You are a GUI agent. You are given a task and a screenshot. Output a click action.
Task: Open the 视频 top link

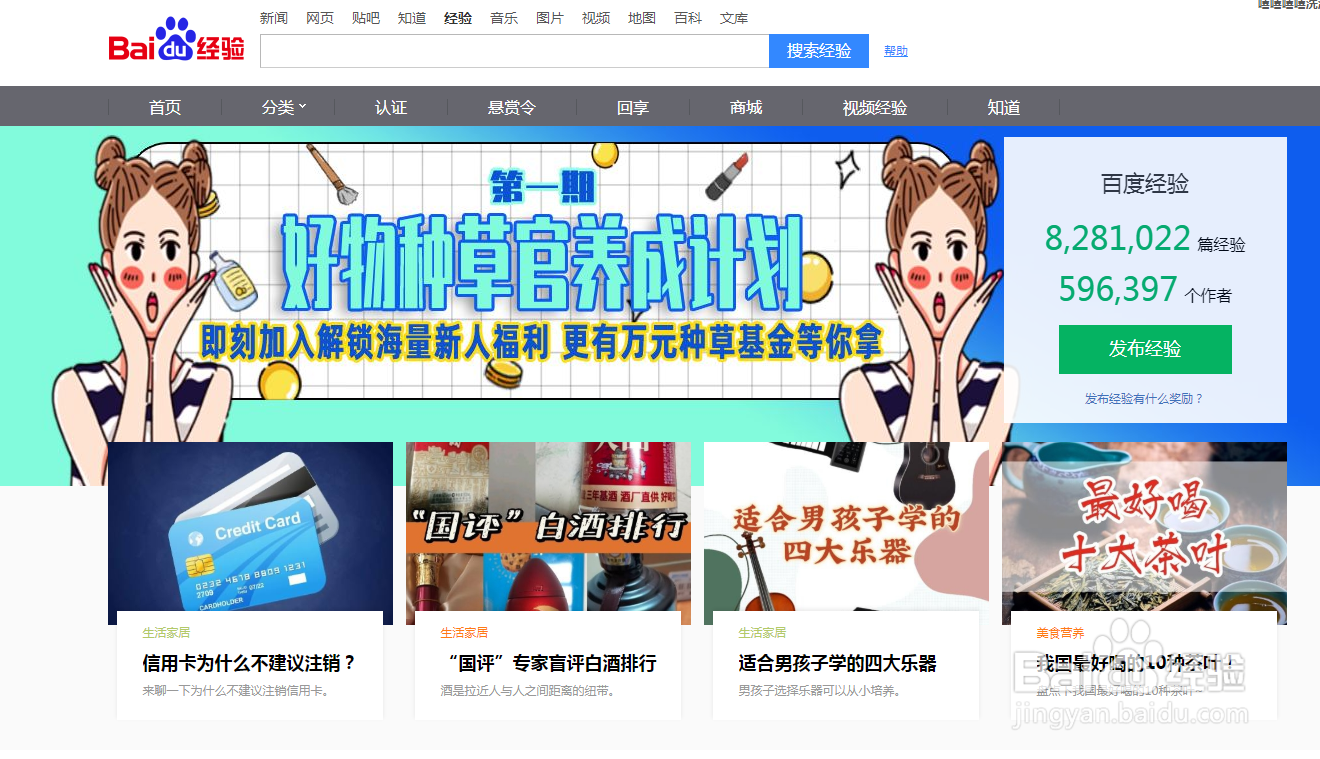click(x=596, y=18)
